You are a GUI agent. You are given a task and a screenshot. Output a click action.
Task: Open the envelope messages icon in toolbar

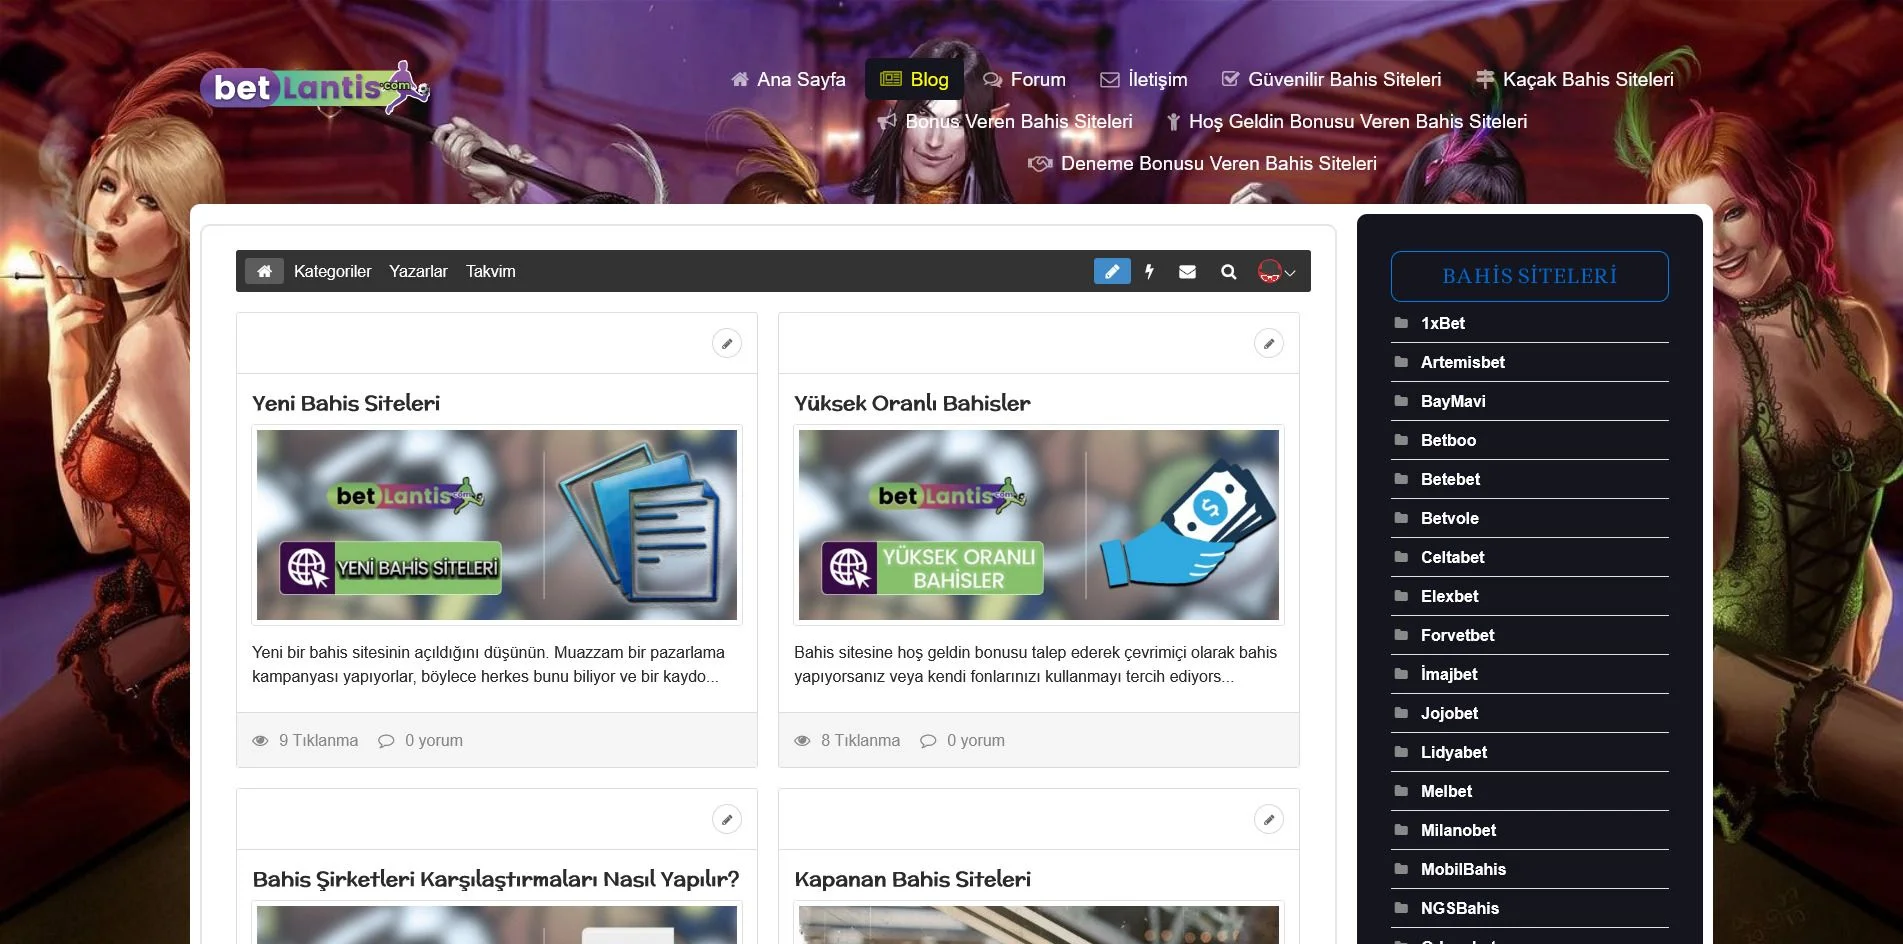[1188, 271]
